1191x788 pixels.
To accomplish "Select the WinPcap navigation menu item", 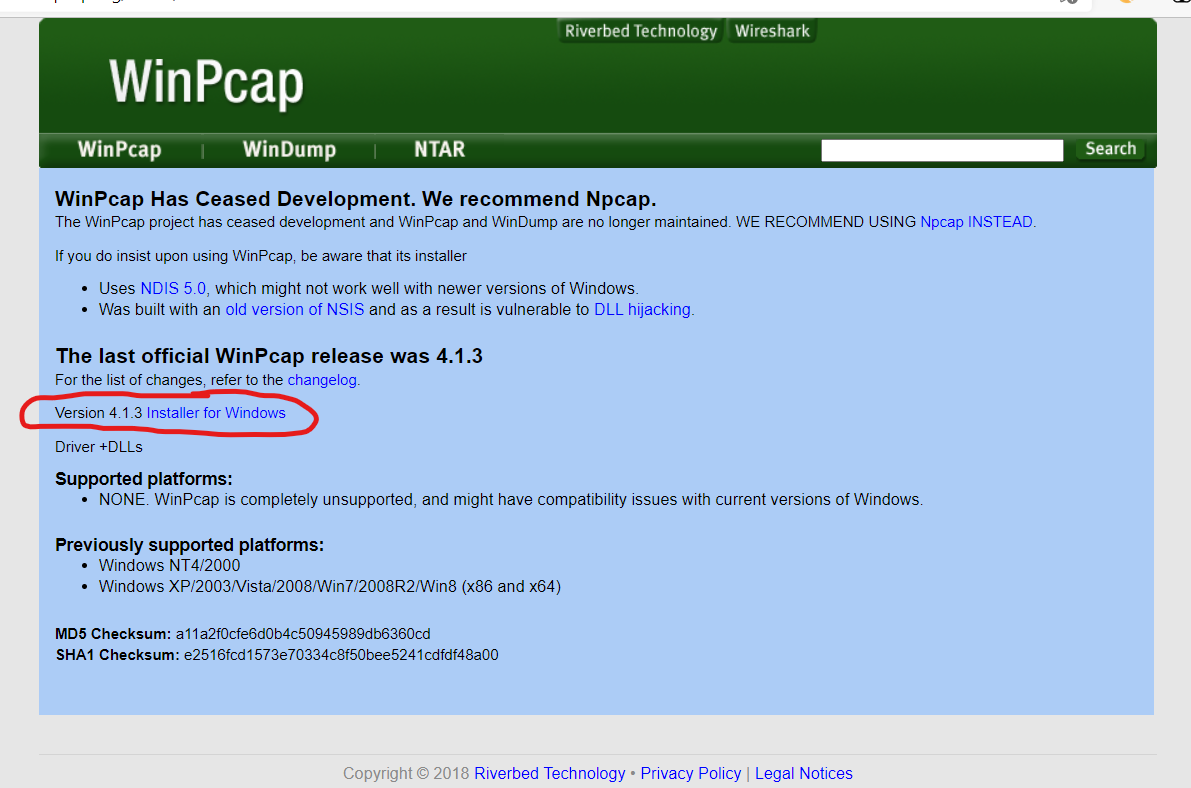I will tap(119, 149).
